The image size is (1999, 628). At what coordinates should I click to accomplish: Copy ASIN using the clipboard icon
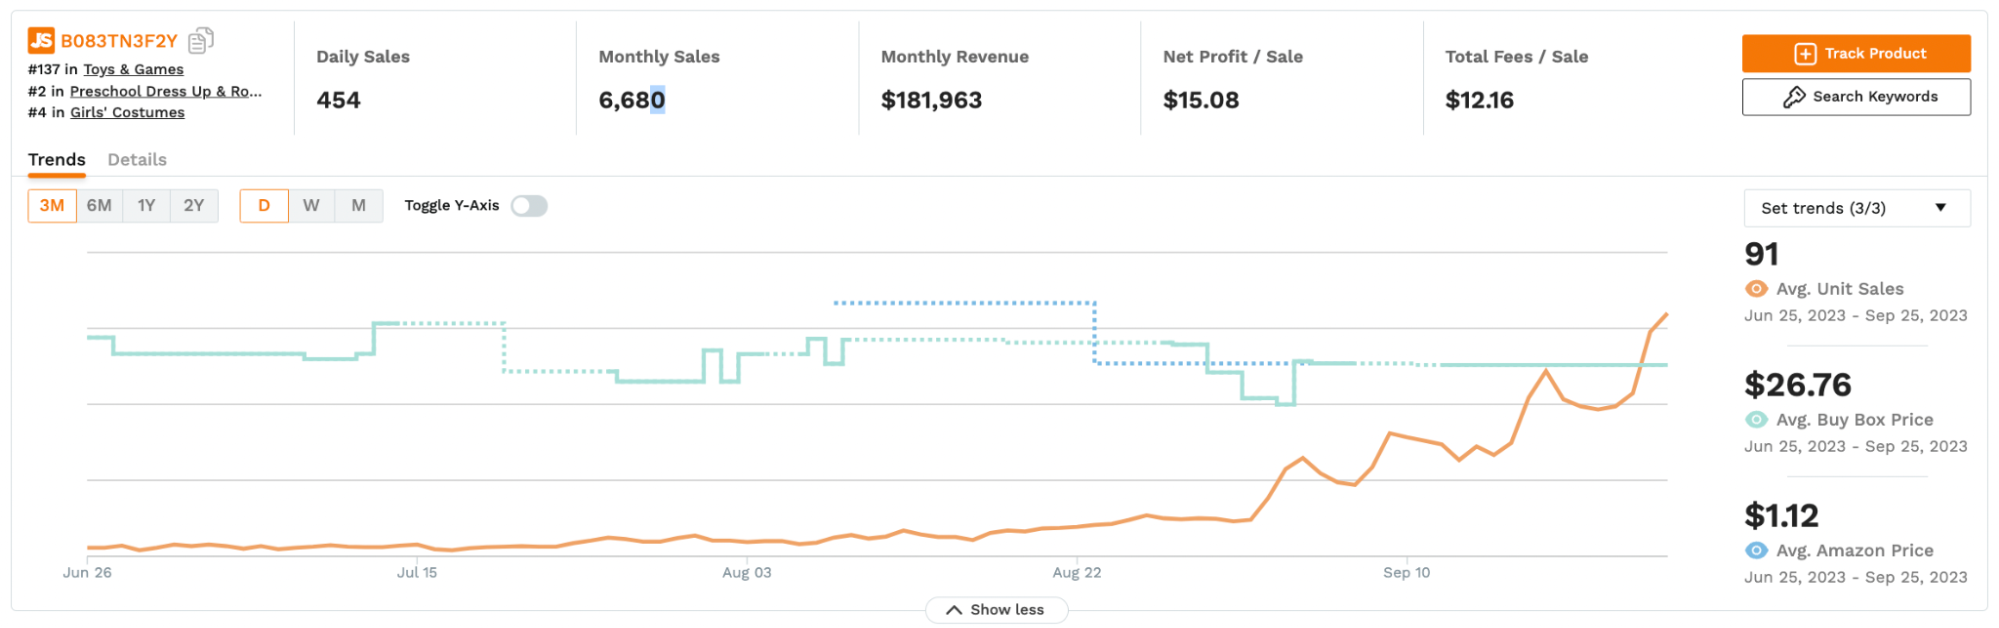[x=201, y=40]
